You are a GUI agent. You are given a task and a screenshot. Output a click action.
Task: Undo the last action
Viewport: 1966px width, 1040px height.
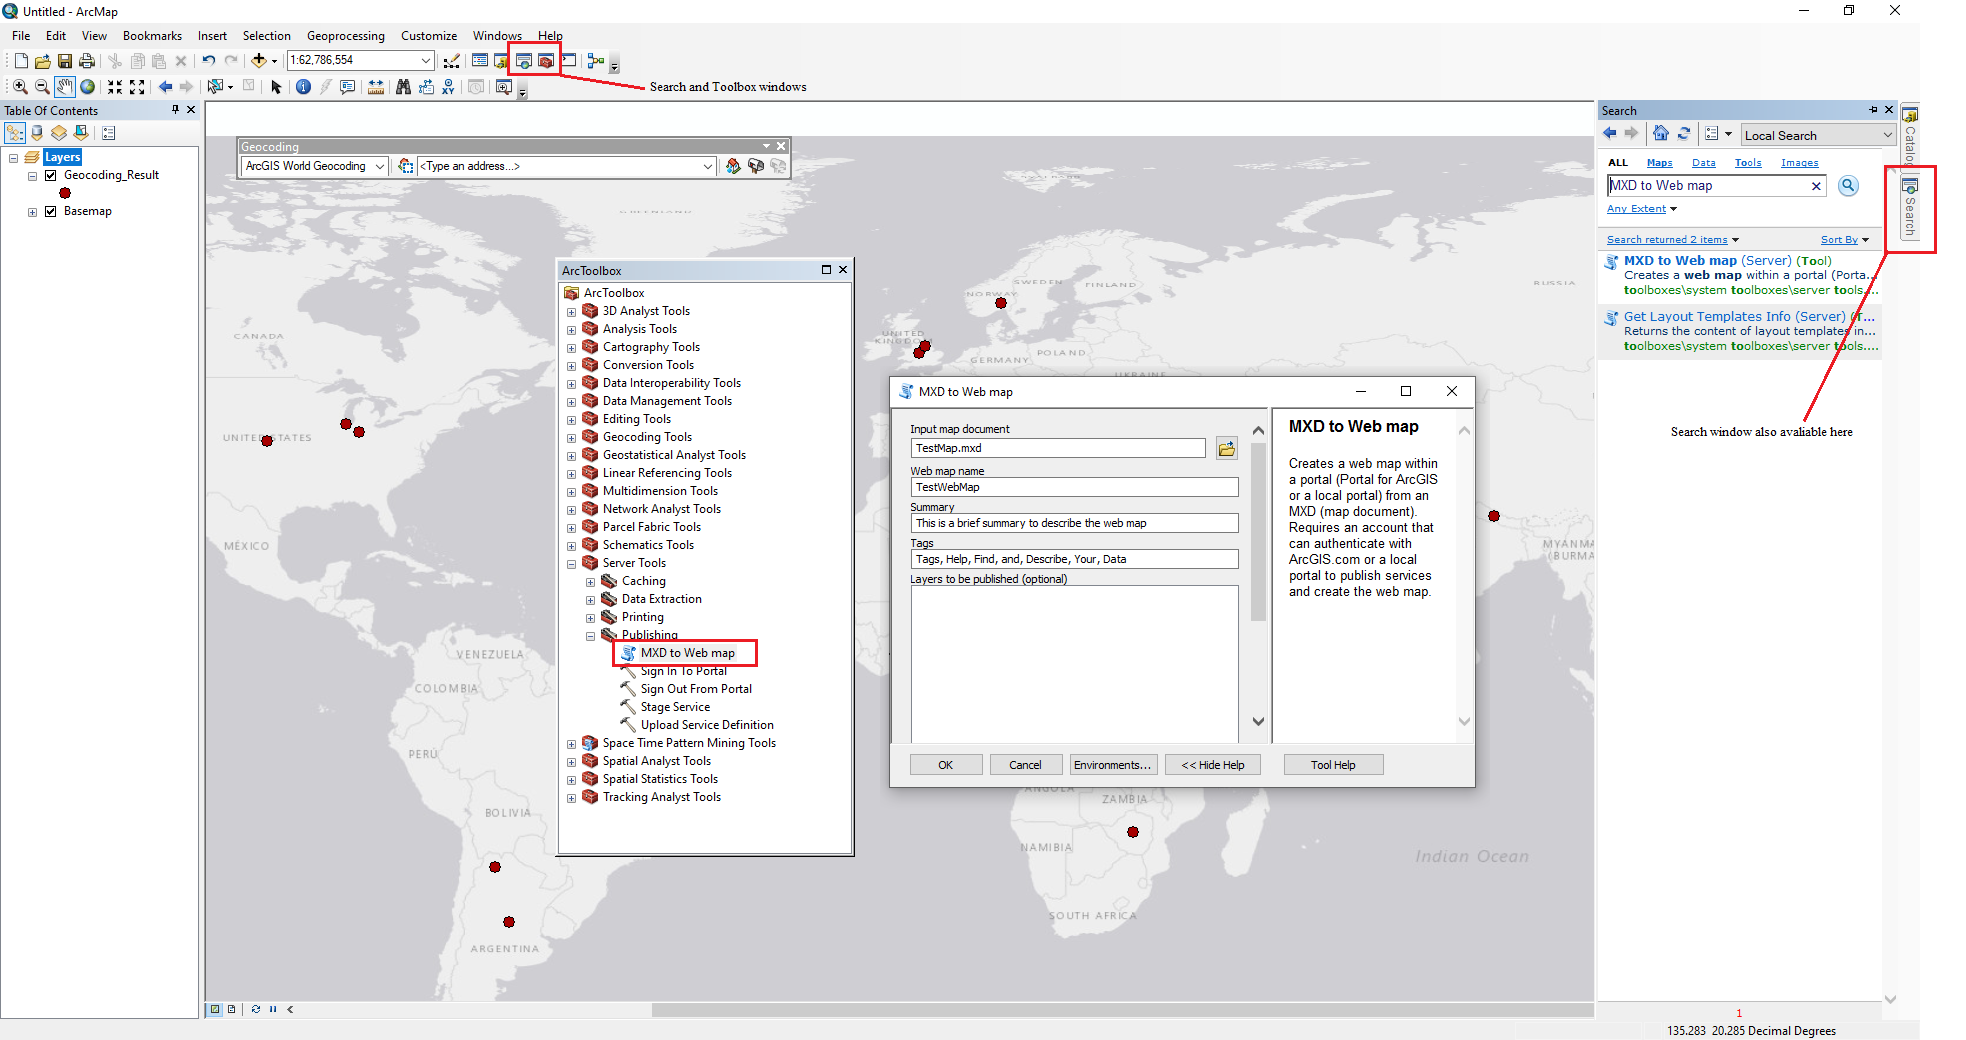pos(208,61)
